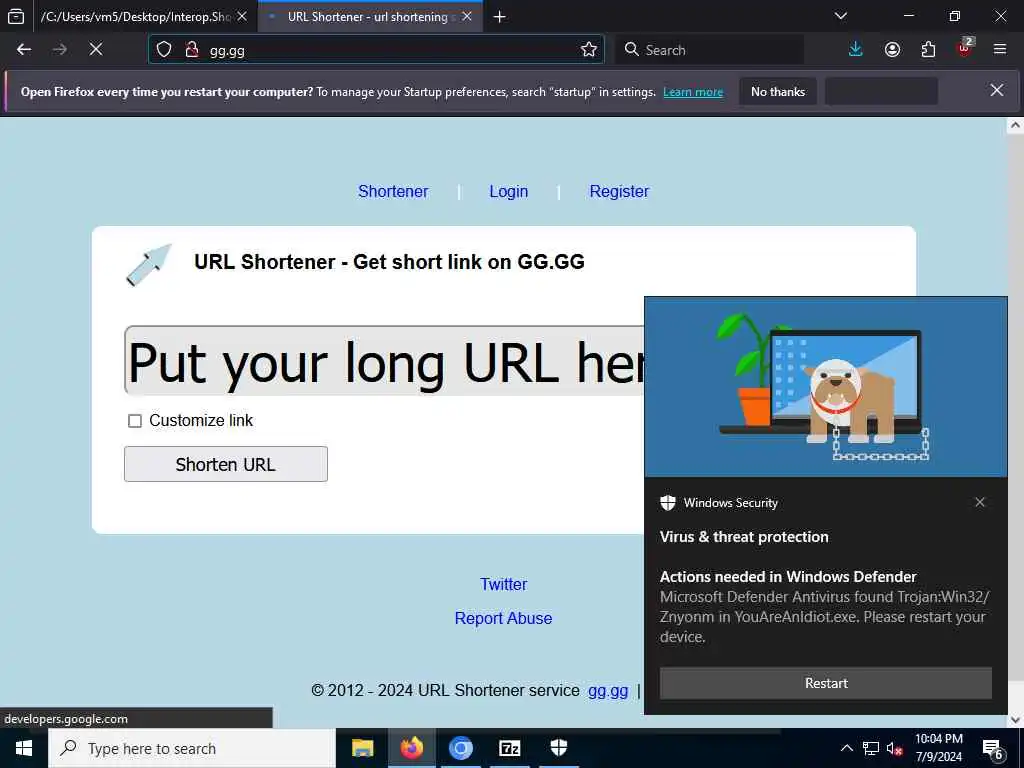Screen dimensions: 1024x768
Task: Open the Shortener navigation link
Action: (x=393, y=191)
